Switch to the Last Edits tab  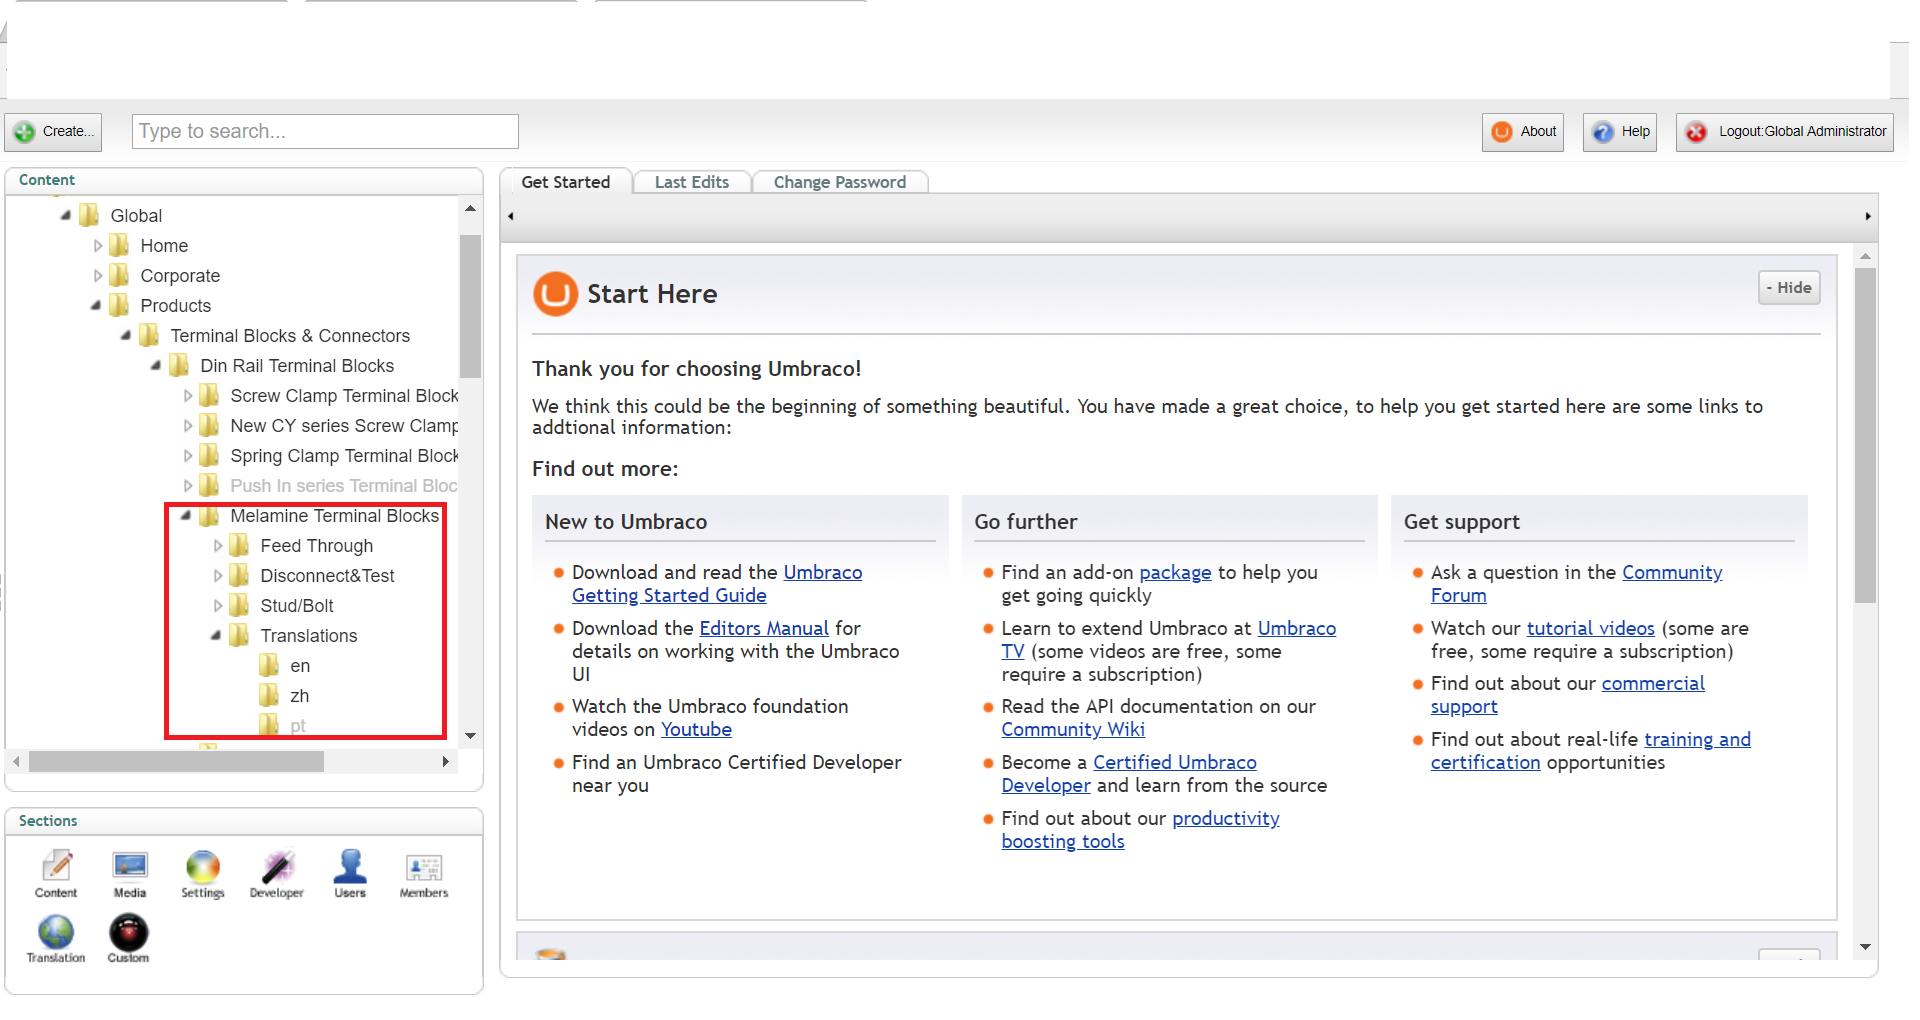tap(692, 182)
